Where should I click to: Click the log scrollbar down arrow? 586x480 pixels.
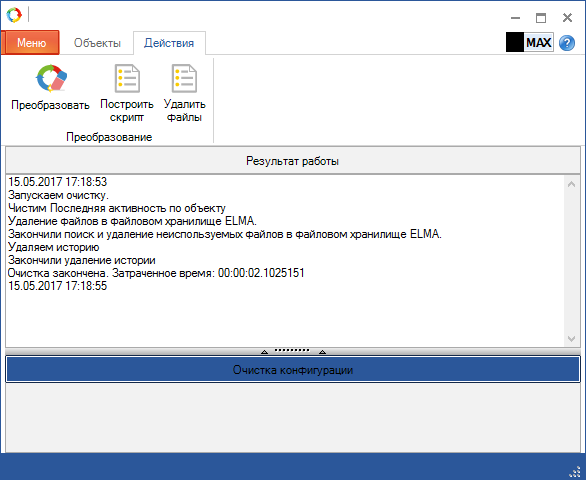571,339
